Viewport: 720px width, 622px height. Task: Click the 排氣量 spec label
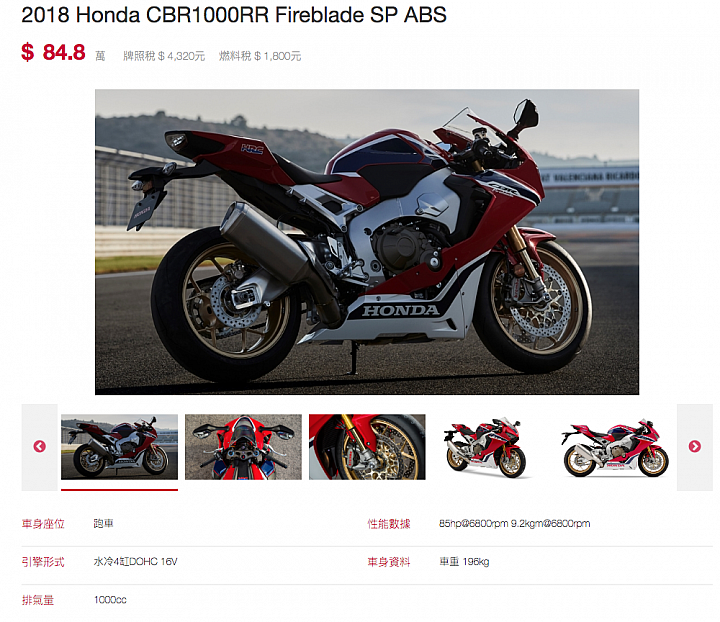(x=38, y=600)
